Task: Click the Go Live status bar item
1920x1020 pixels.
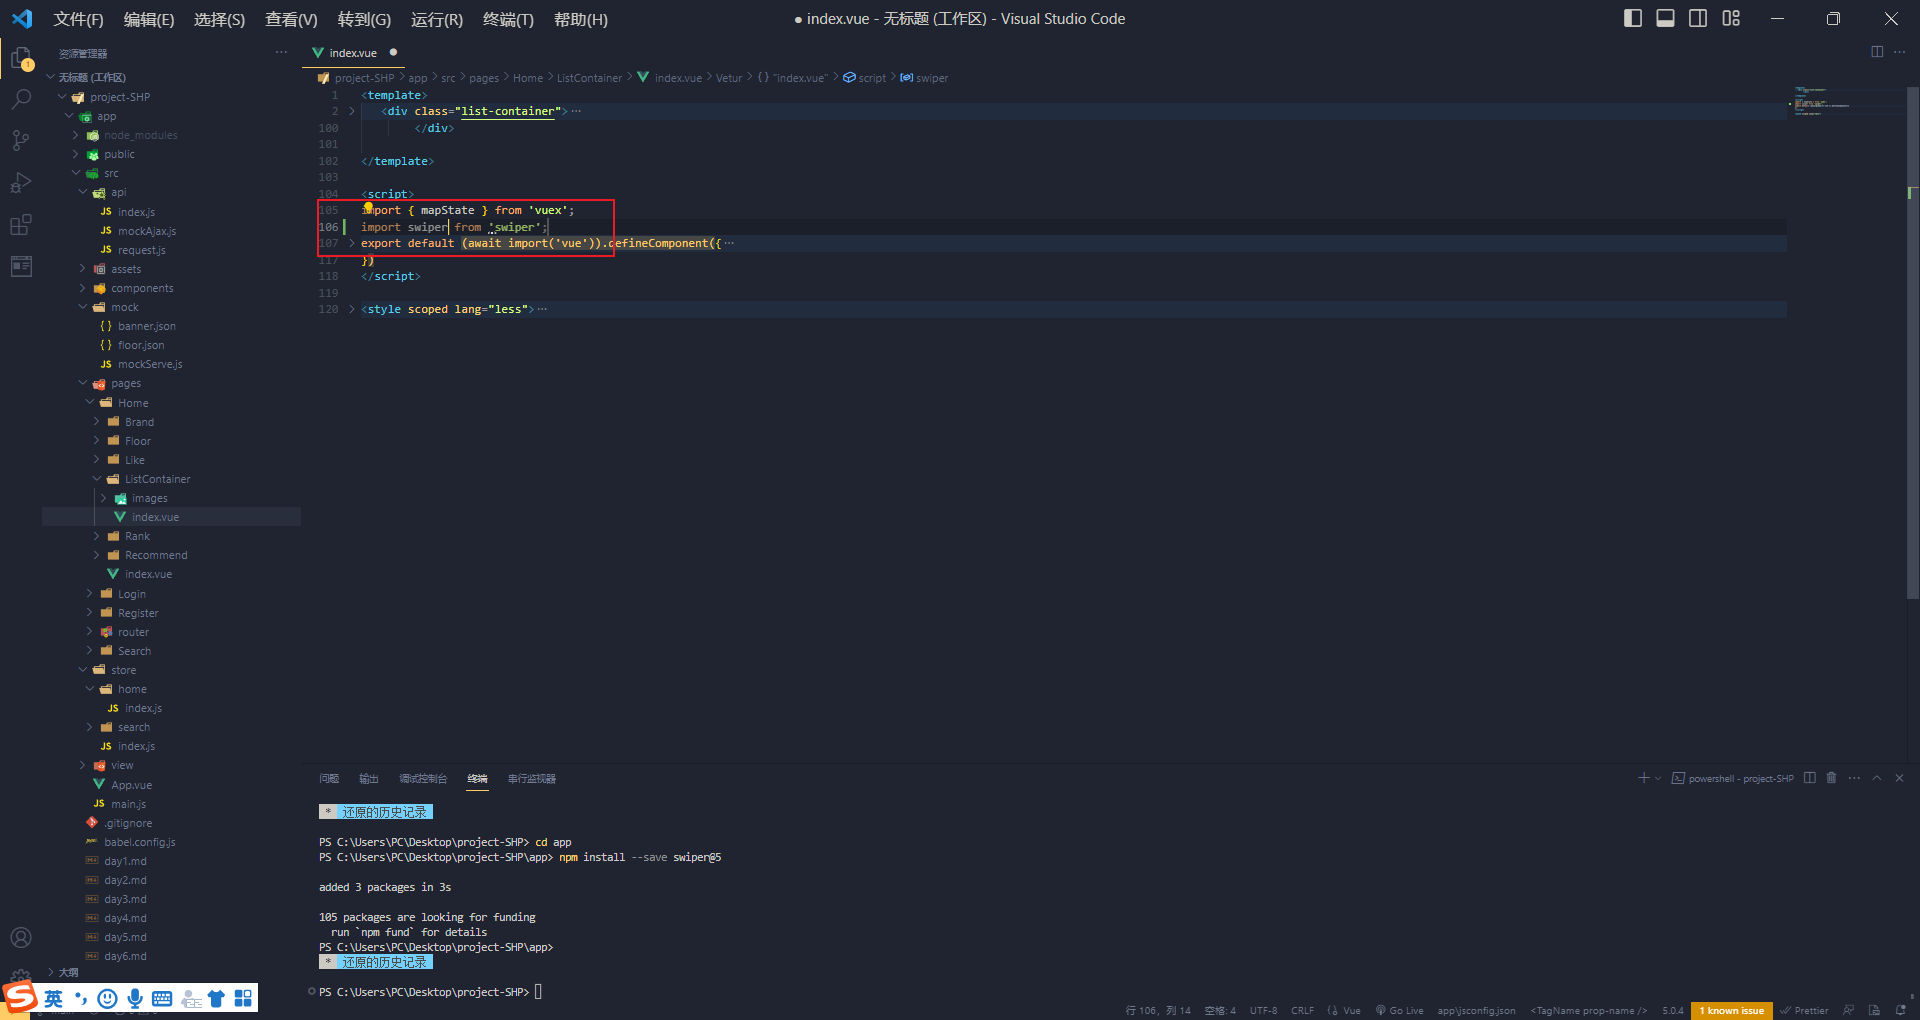Action: [x=1399, y=1010]
